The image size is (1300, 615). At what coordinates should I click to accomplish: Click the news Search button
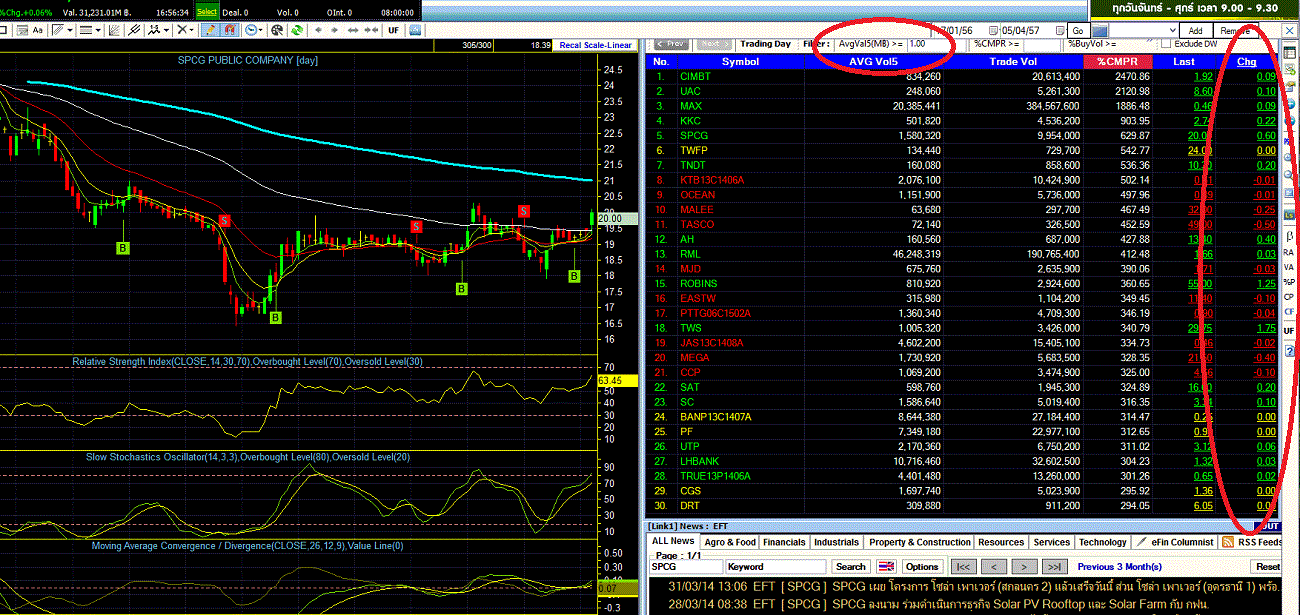point(850,566)
